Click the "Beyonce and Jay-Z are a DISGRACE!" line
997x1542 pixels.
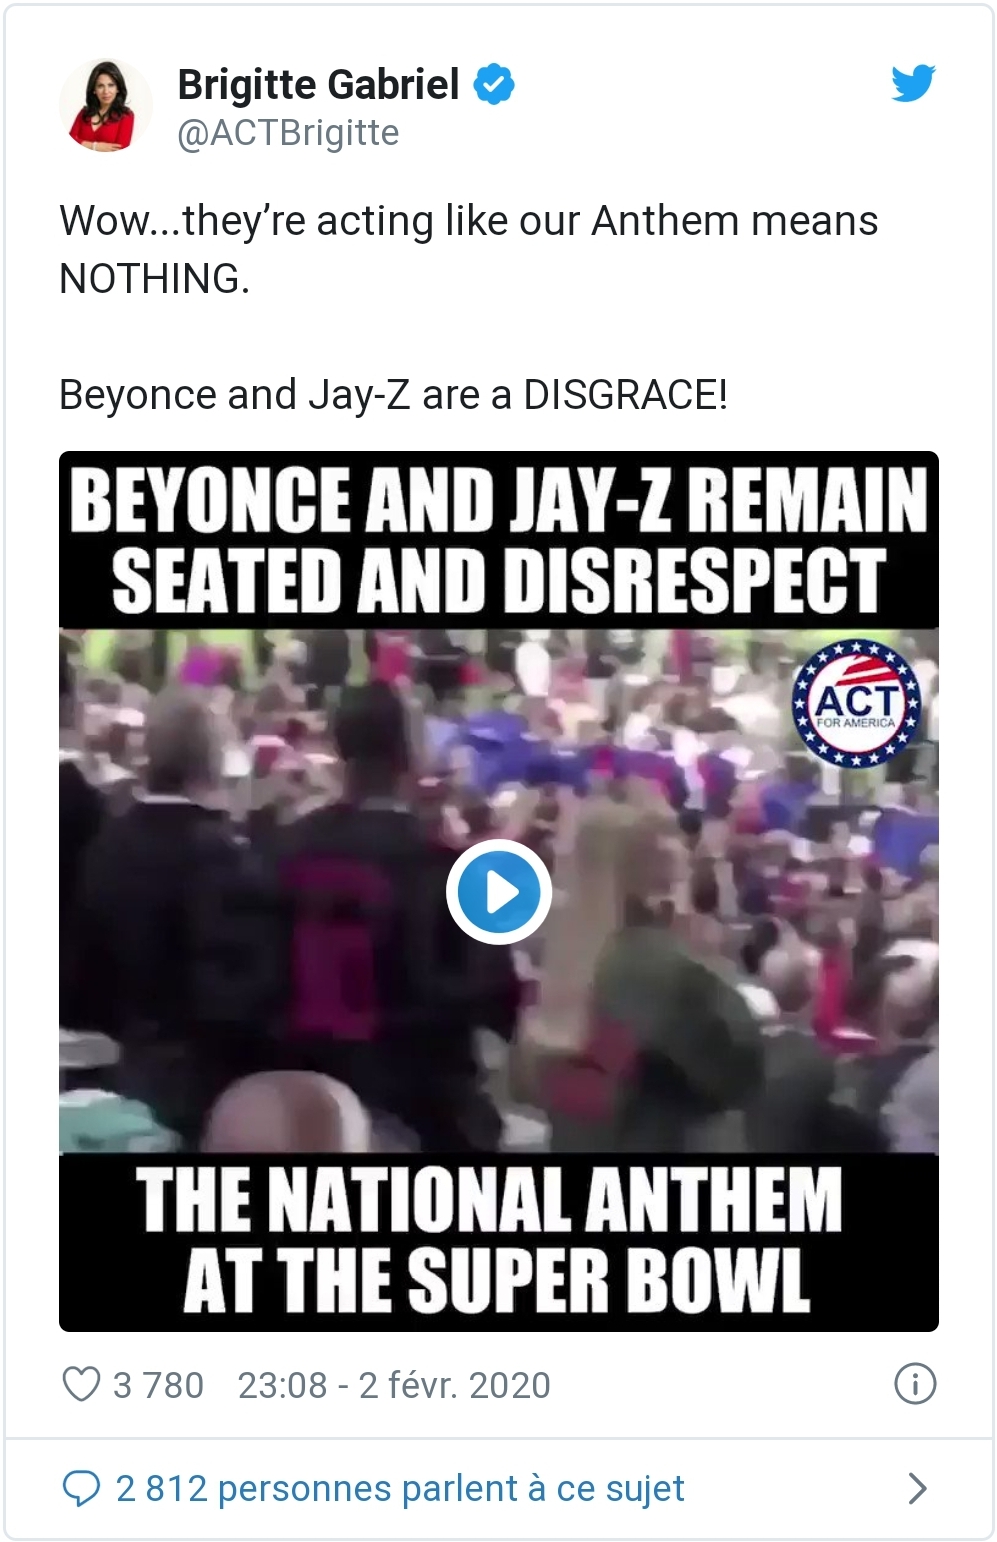click(x=393, y=395)
